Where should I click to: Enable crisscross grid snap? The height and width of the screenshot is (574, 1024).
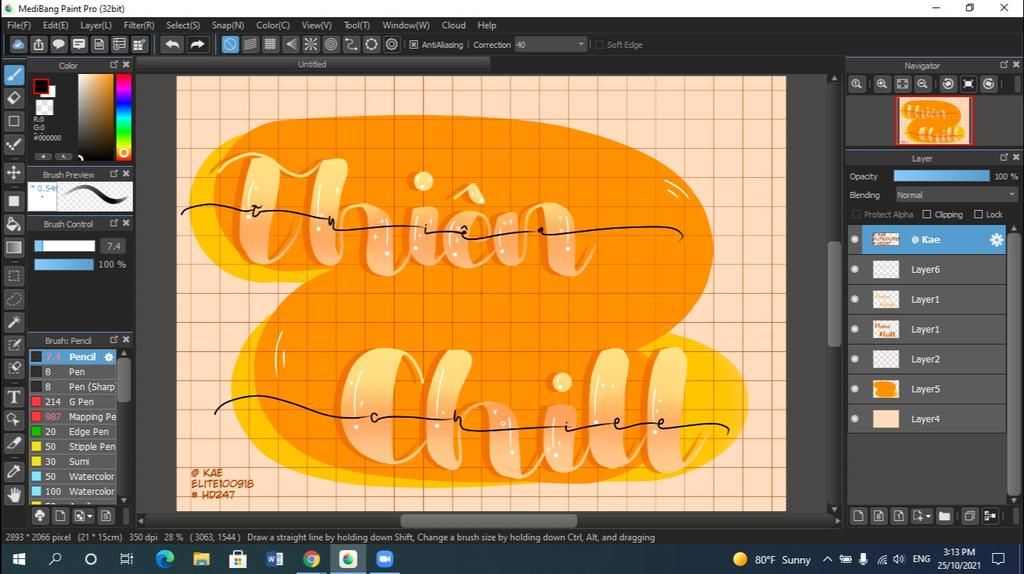tap(270, 44)
